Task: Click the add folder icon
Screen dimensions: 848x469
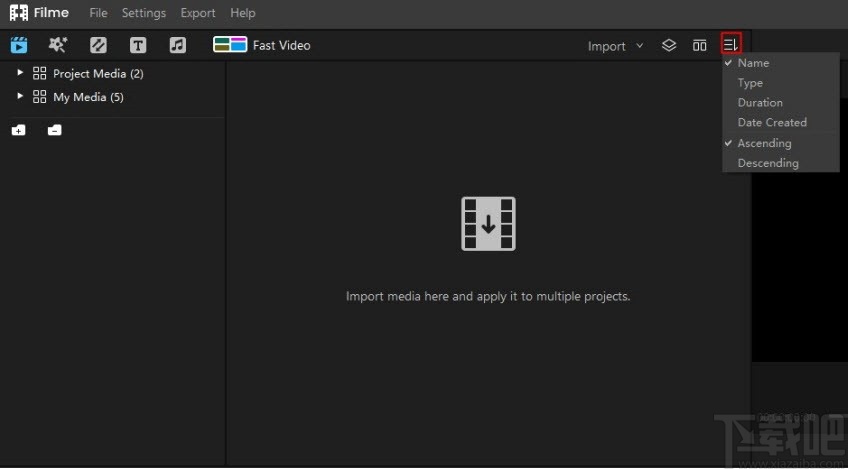Action: pyautogui.click(x=18, y=130)
